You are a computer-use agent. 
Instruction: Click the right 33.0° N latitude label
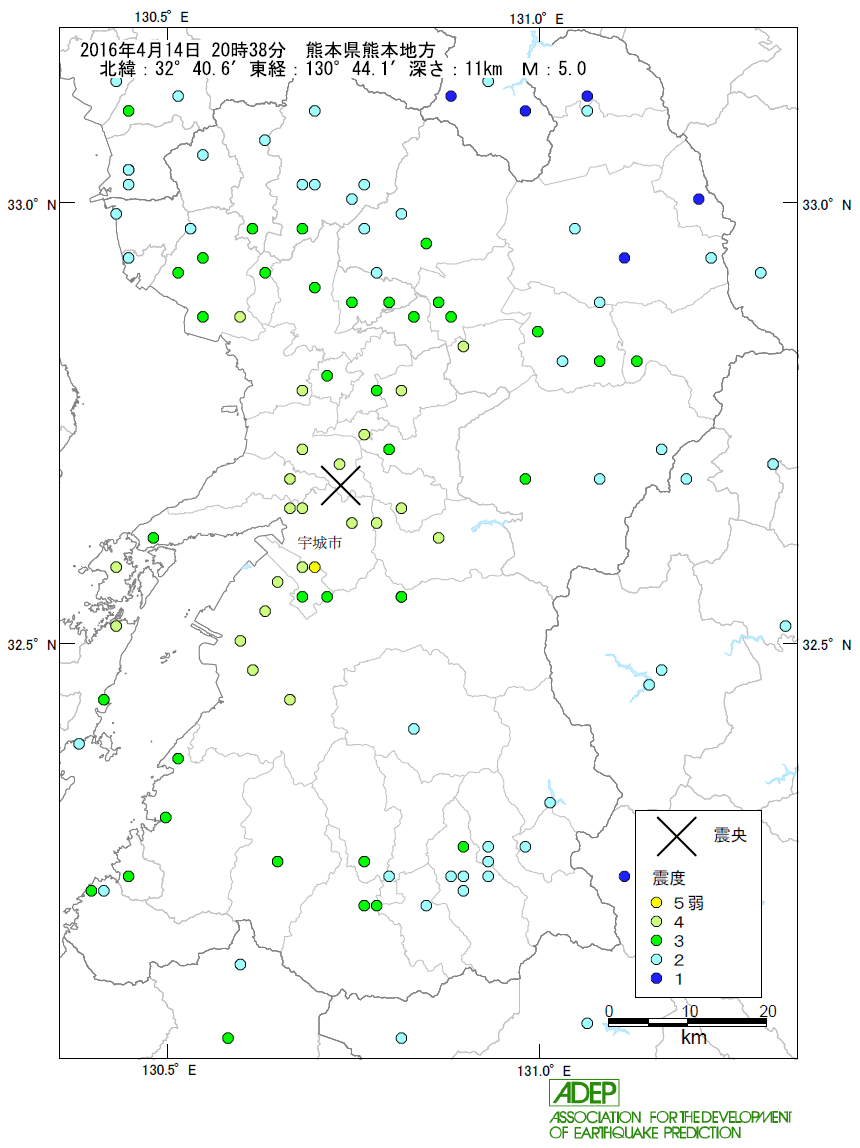(826, 204)
